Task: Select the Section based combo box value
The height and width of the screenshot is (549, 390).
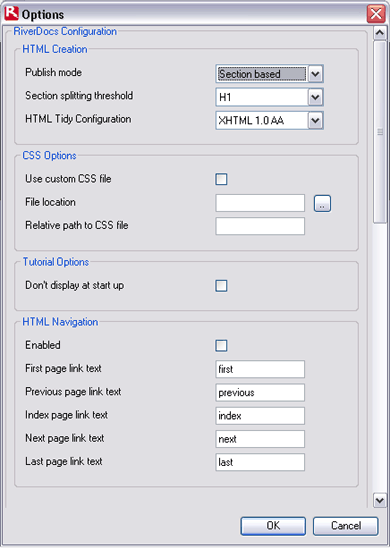Action: coord(262,74)
